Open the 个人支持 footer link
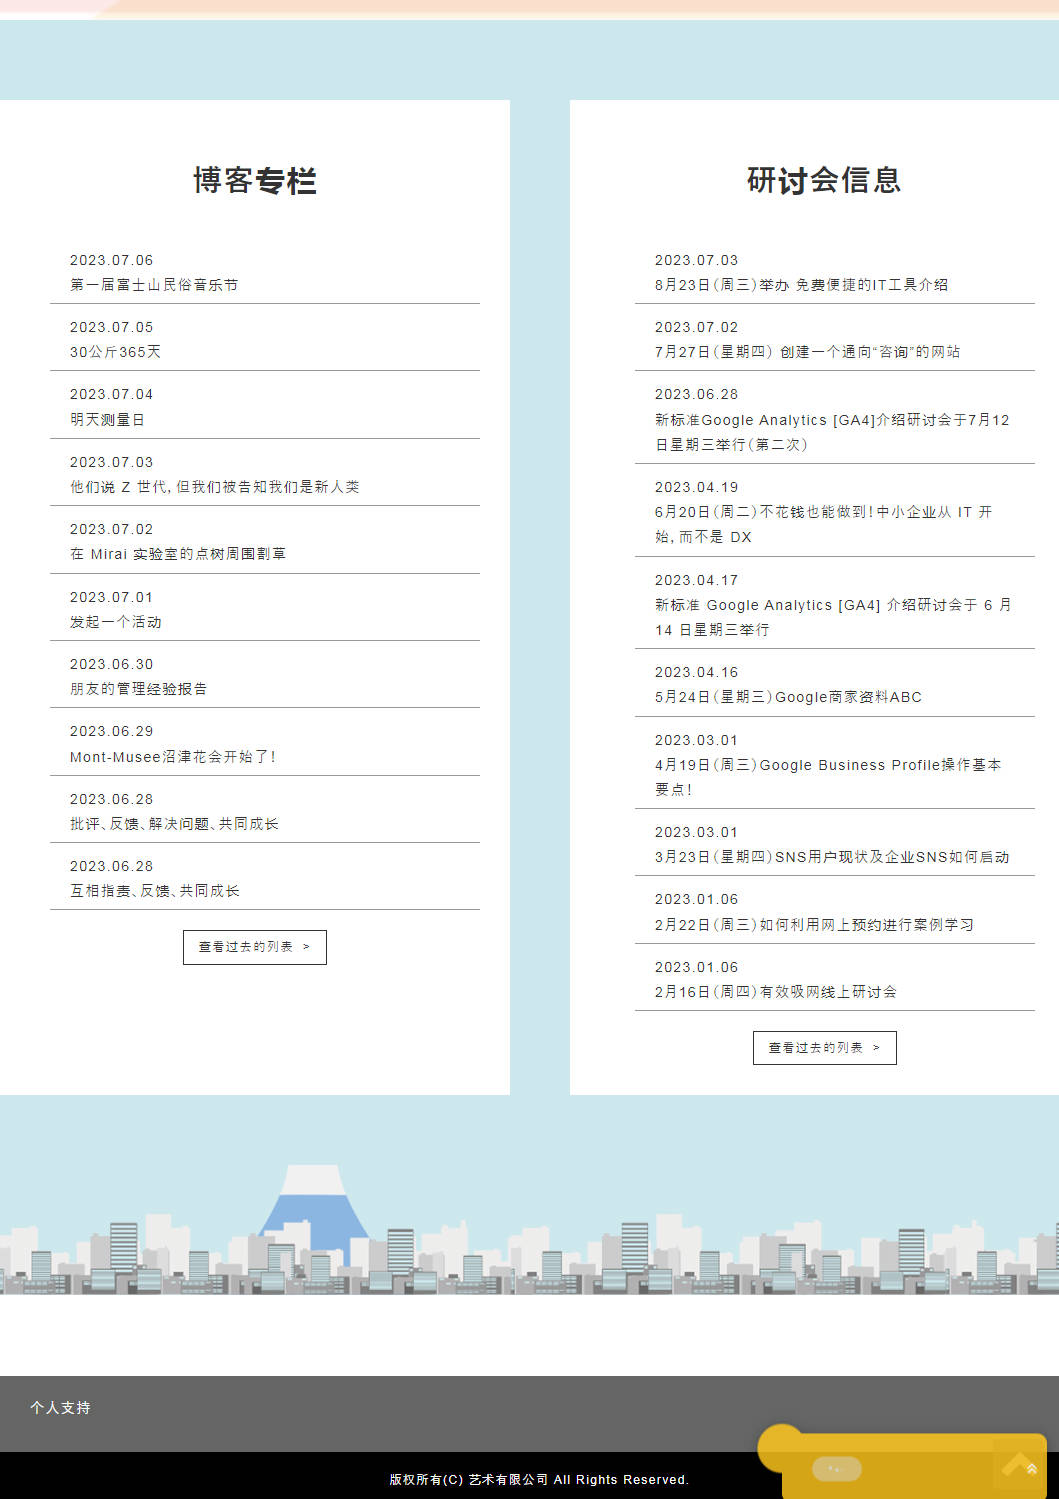The width and height of the screenshot is (1059, 1499). 60,1407
